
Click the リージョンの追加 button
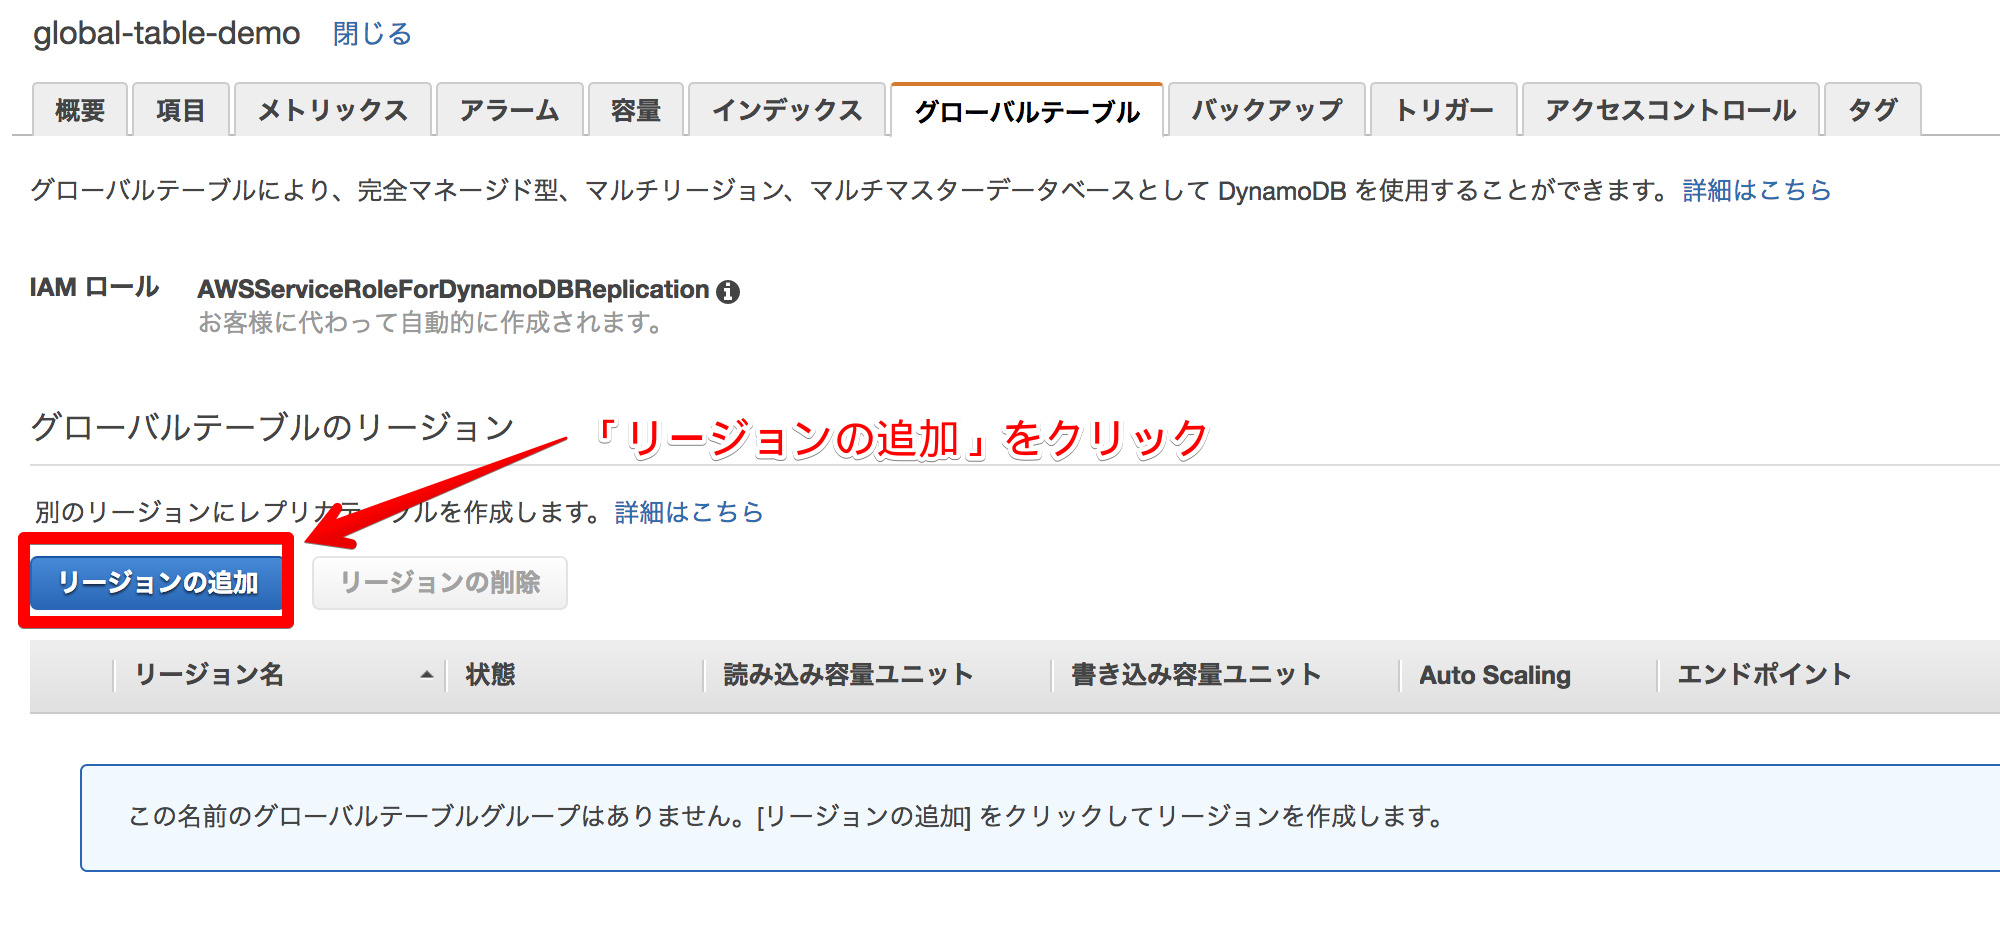click(x=157, y=582)
